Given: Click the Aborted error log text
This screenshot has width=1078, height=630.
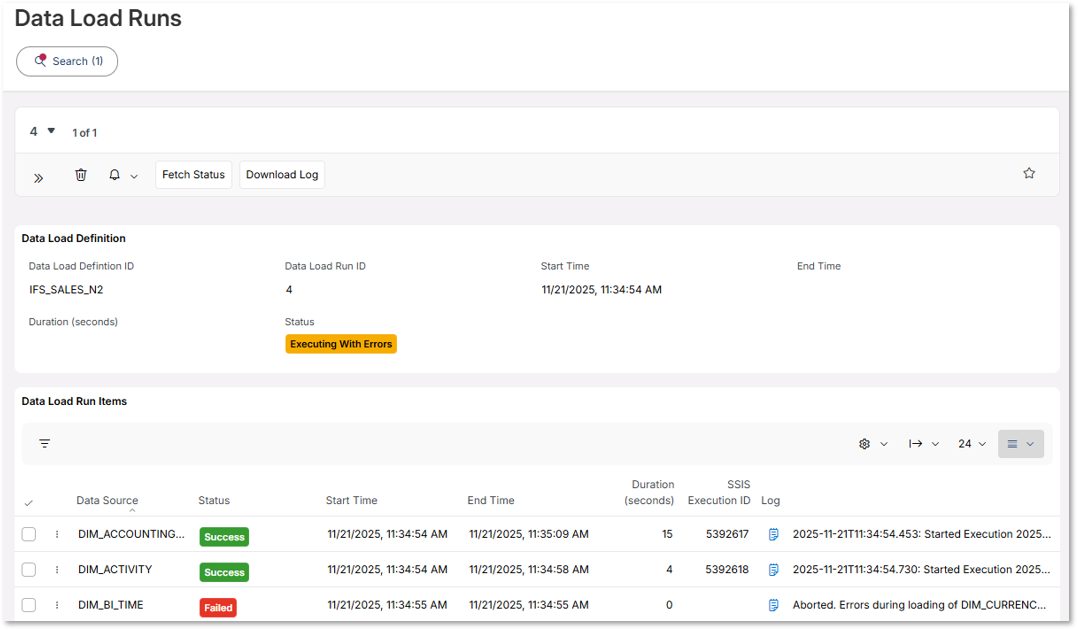Looking at the screenshot, I should coord(919,605).
